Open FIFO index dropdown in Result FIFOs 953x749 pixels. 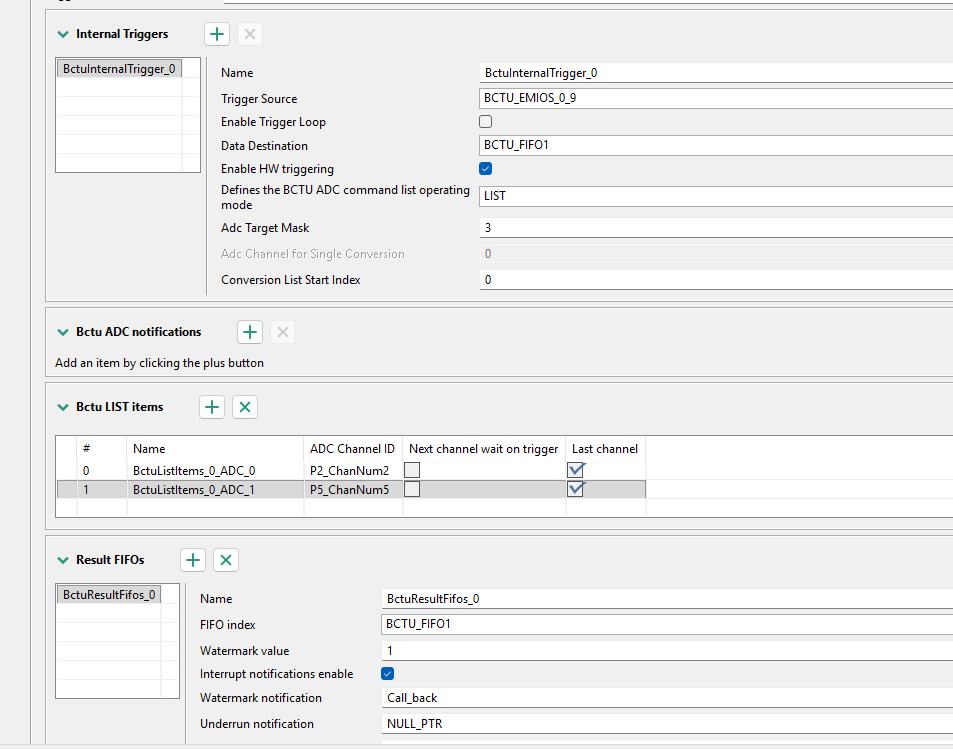point(667,624)
